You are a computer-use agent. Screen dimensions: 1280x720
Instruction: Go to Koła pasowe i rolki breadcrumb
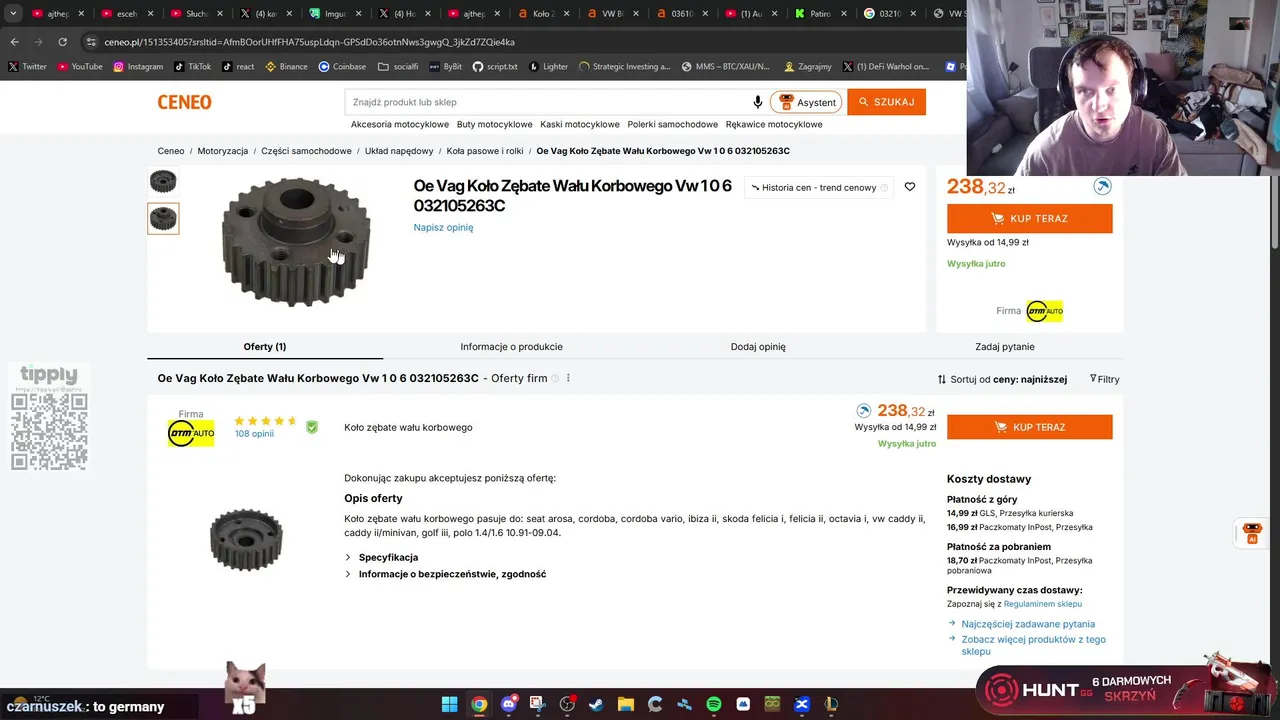[485, 151]
